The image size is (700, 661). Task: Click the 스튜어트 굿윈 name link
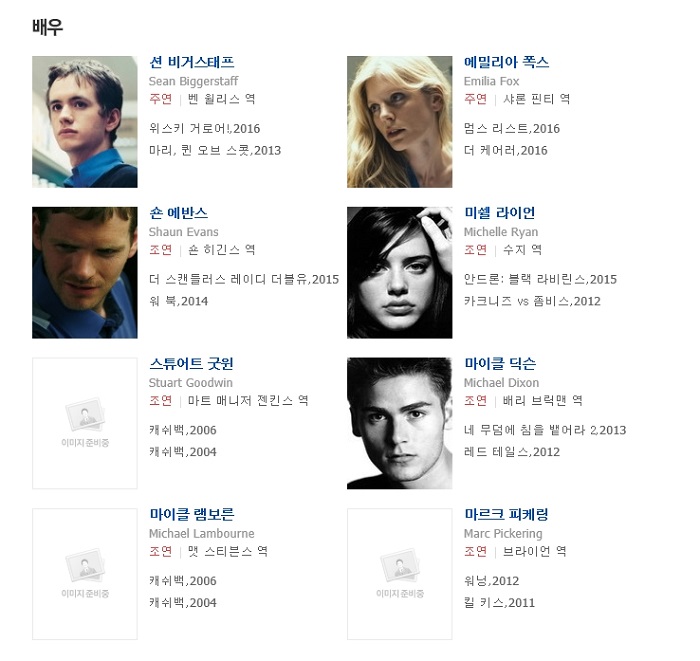pos(191,364)
